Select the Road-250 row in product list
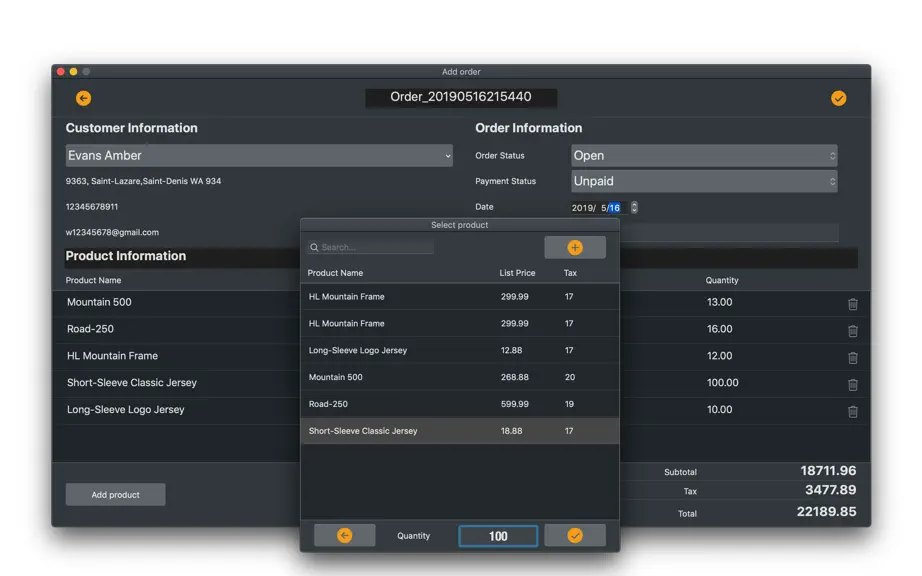Image resolution: width=922 pixels, height=576 pixels. click(x=460, y=404)
